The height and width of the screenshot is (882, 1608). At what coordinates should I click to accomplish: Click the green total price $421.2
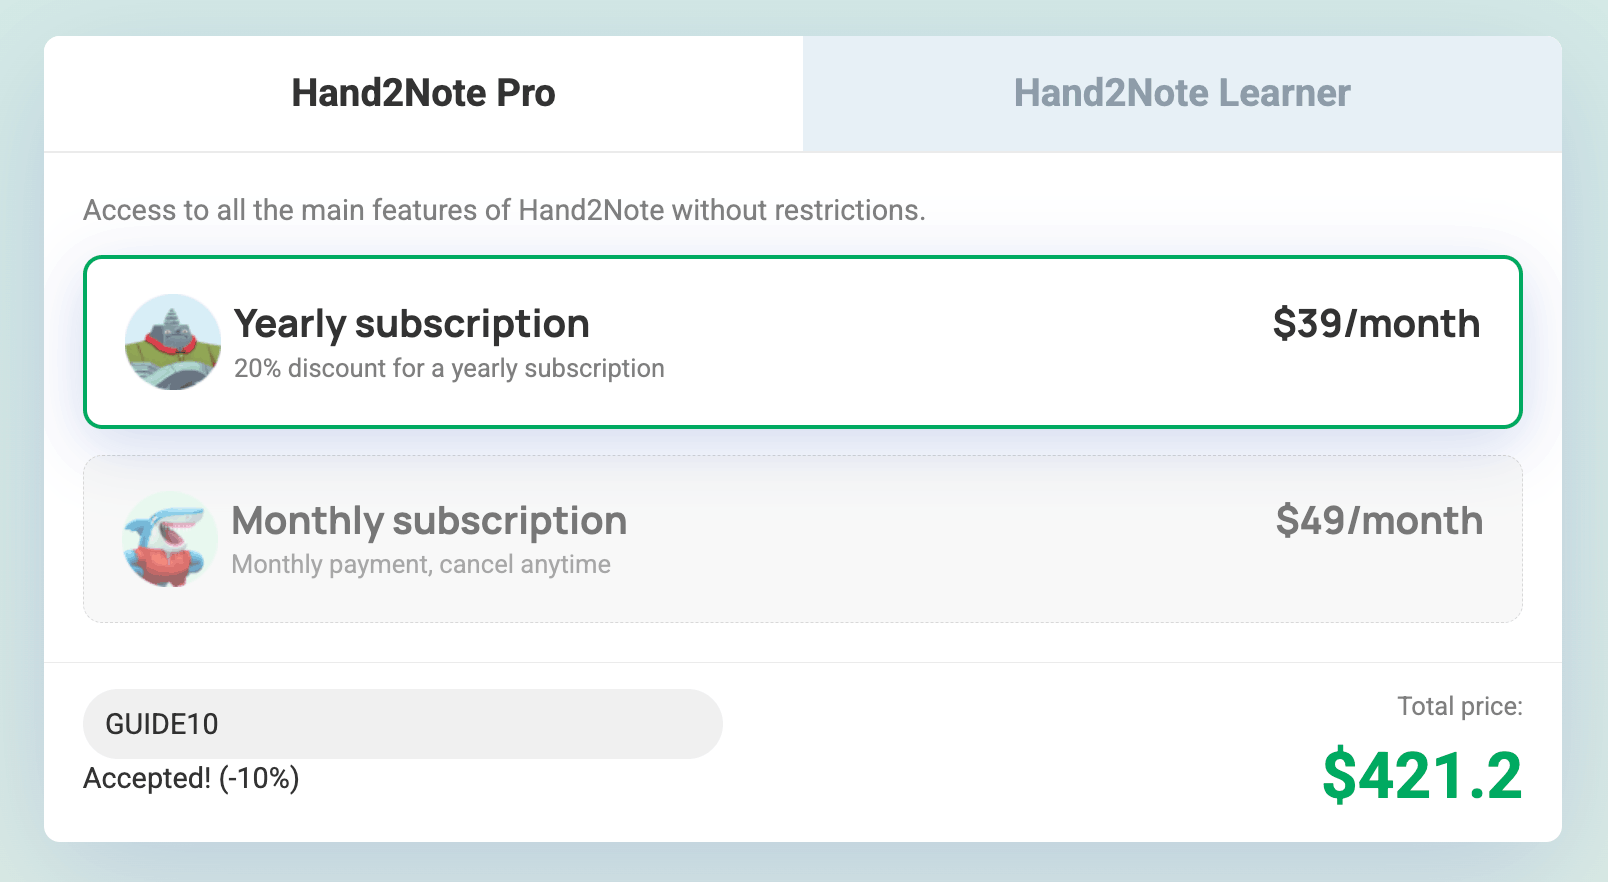pyautogui.click(x=1422, y=771)
